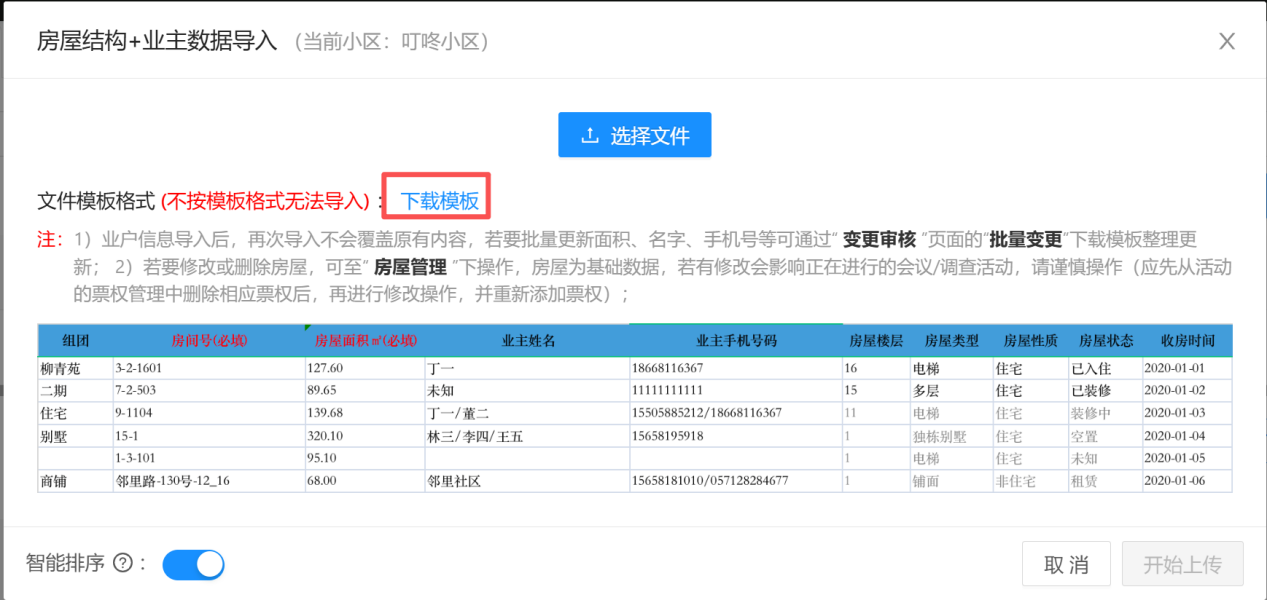
Task: Click the bold 变更审核 text in note
Action: point(879,240)
